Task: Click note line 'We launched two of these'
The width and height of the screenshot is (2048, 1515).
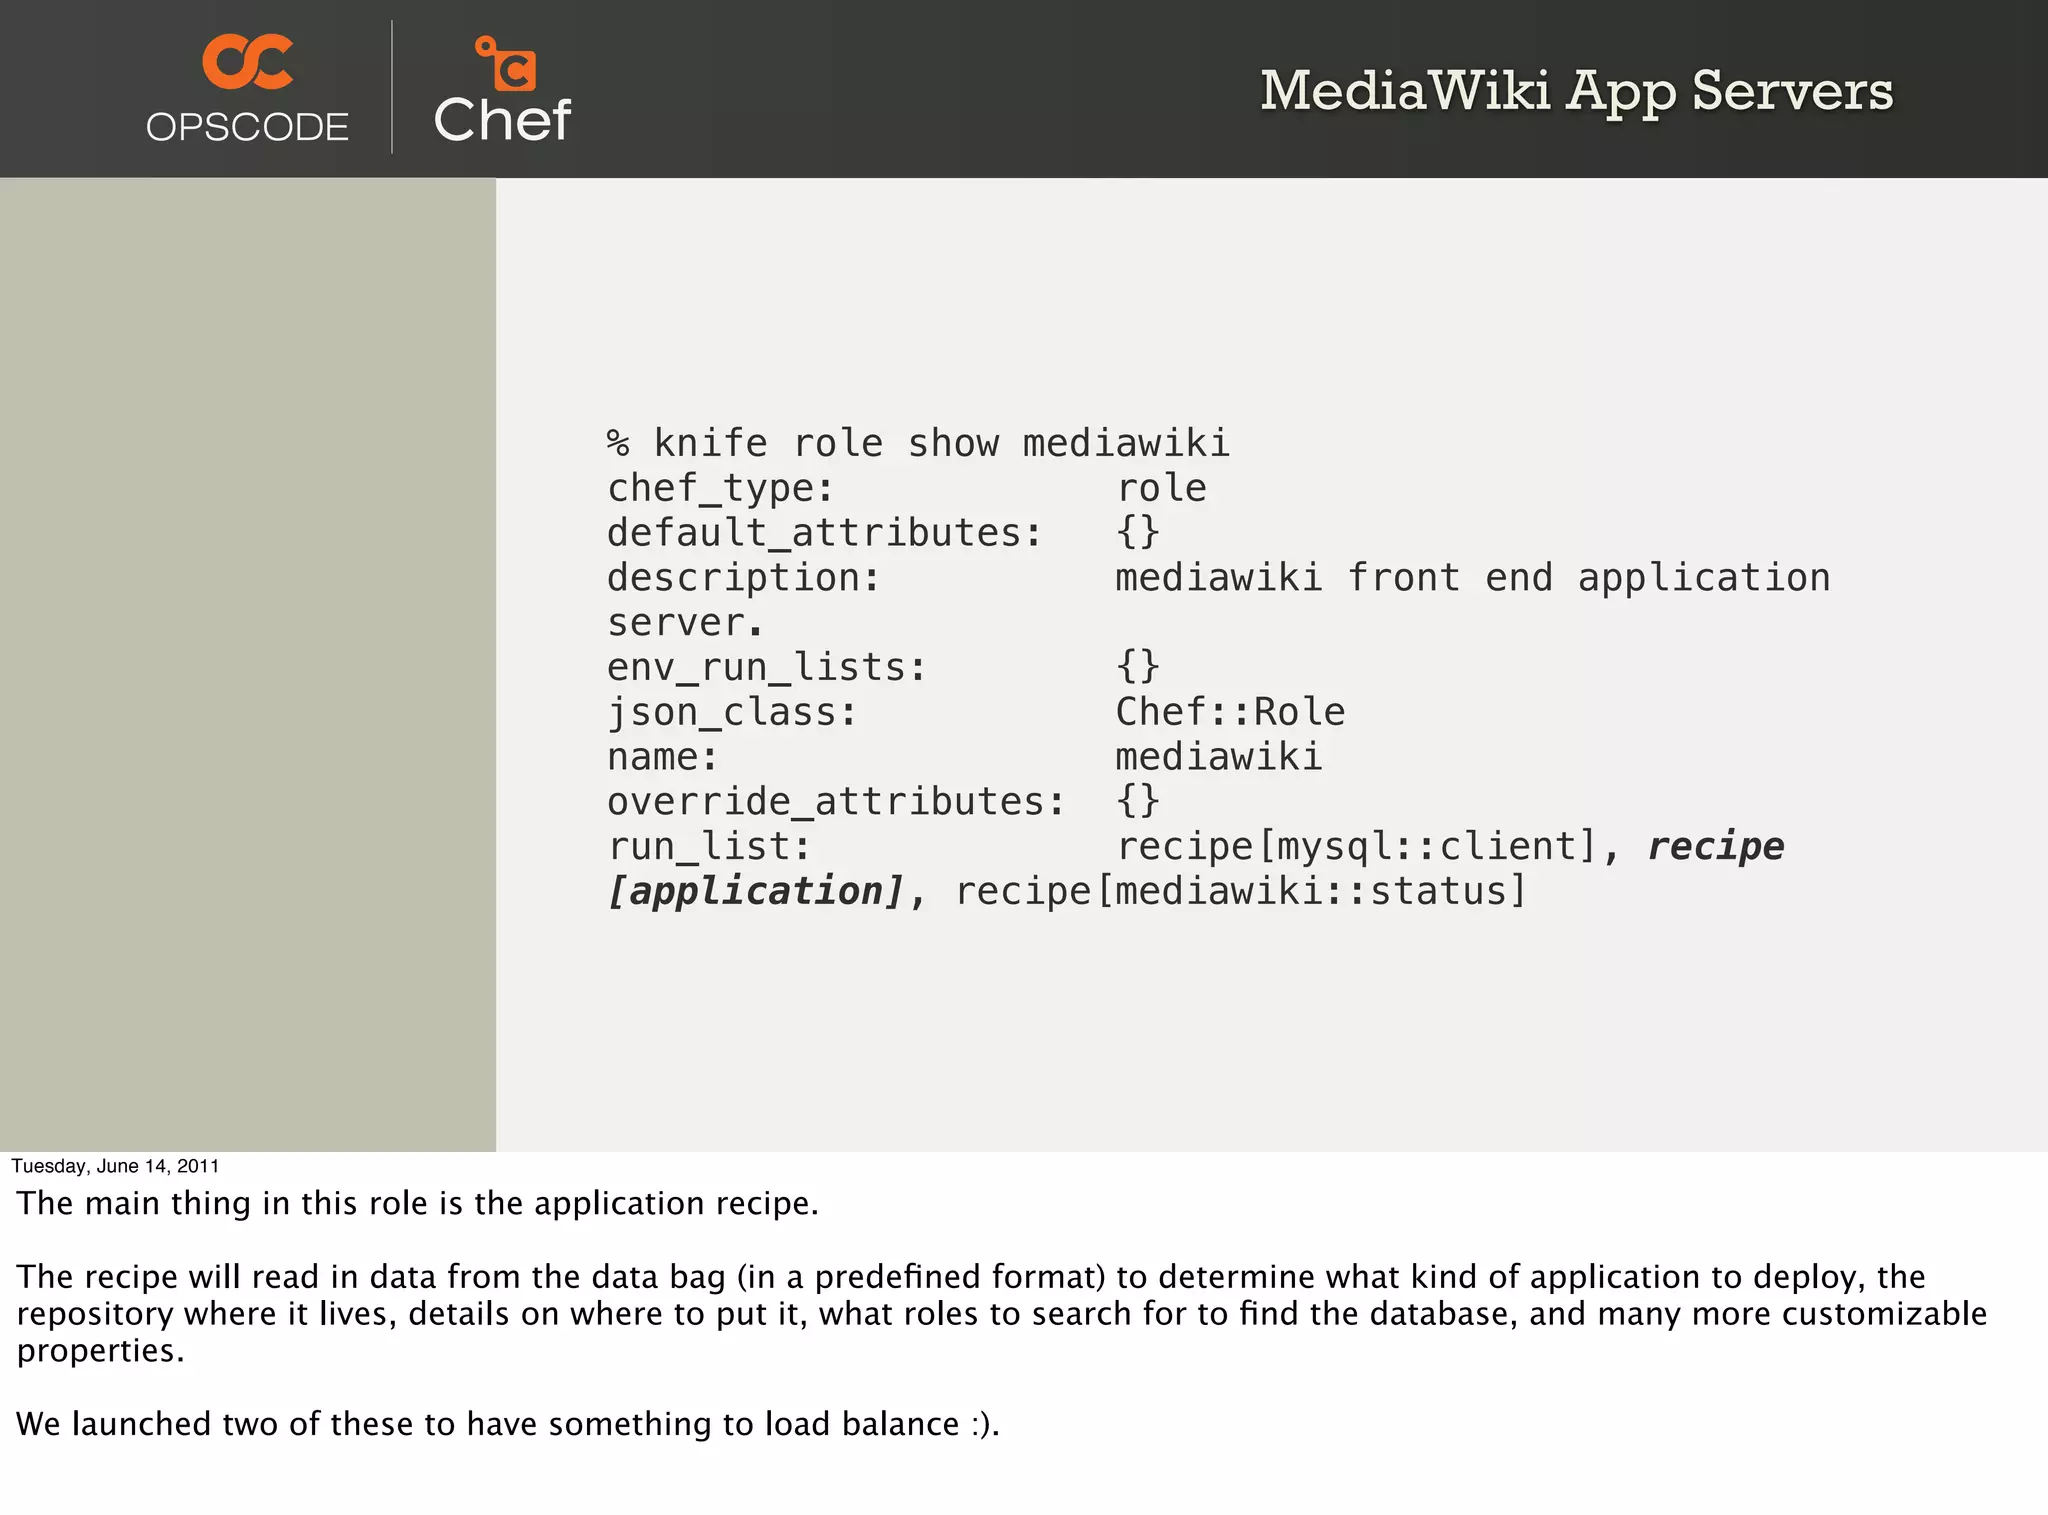Action: [508, 1424]
